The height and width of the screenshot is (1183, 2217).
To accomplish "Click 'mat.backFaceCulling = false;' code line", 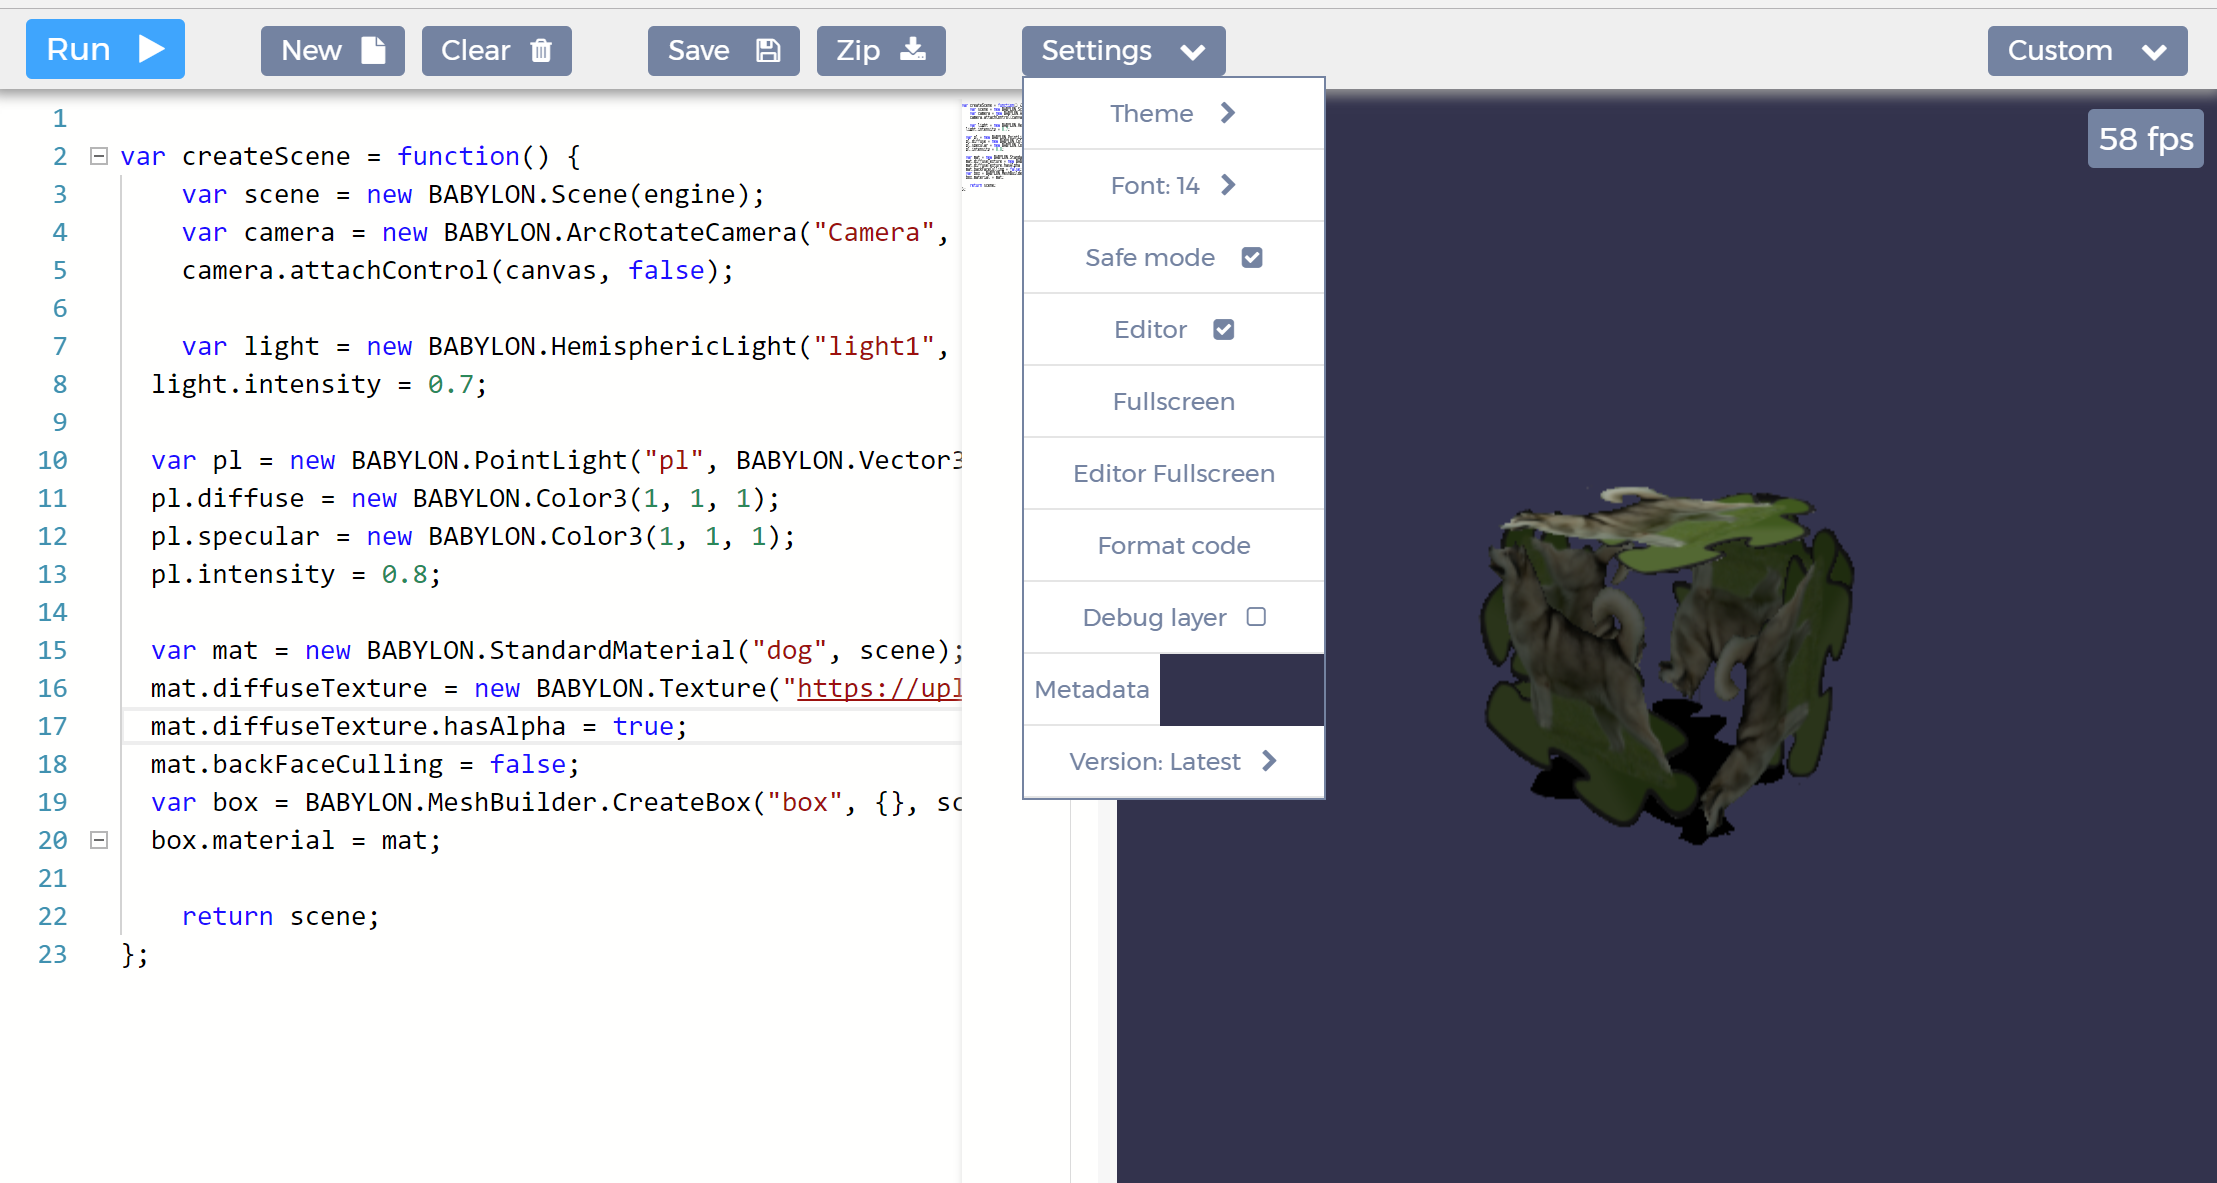I will coord(365,764).
